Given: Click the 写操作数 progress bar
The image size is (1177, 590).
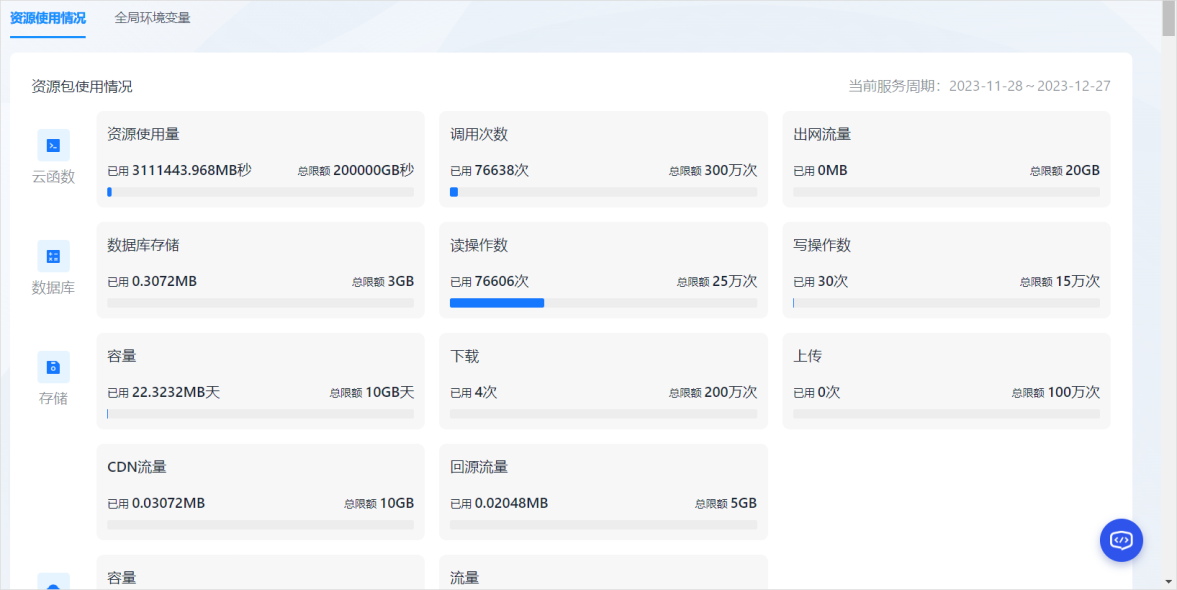Looking at the screenshot, I should (x=947, y=303).
